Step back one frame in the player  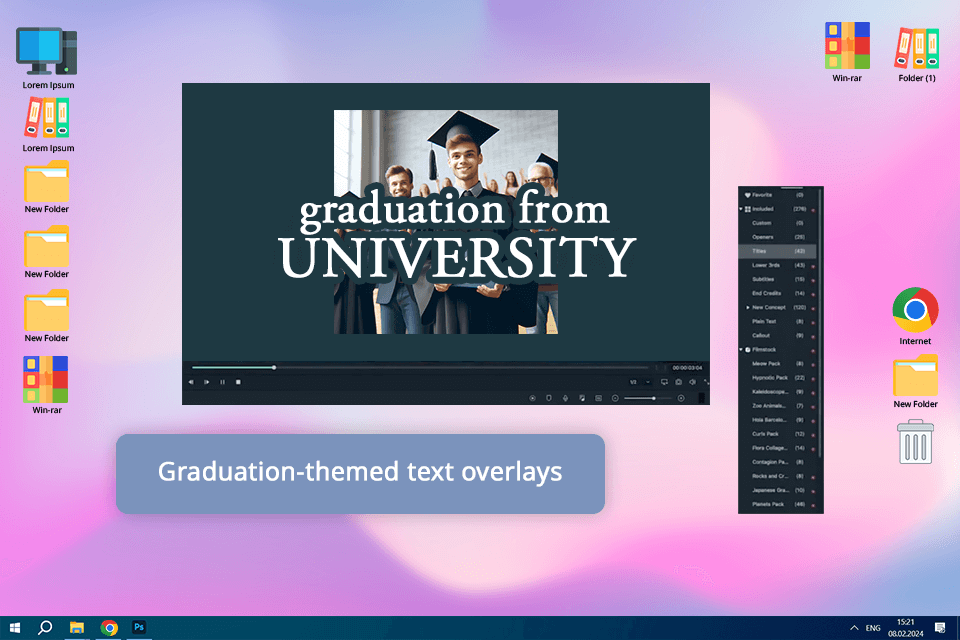191,382
